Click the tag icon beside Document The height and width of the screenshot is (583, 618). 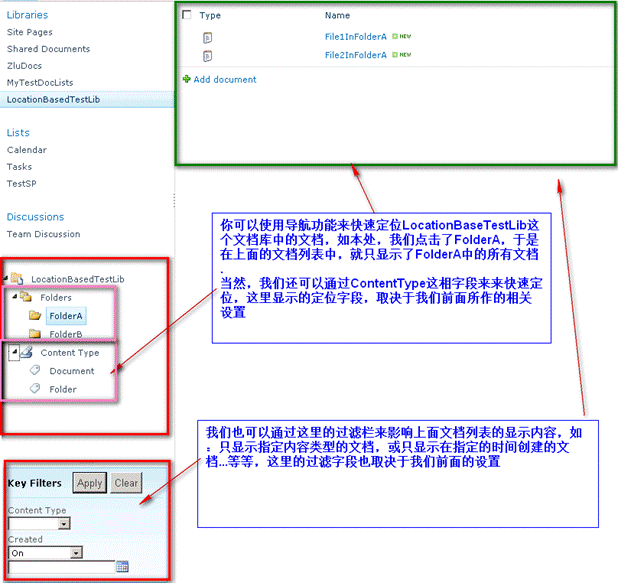(x=35, y=370)
